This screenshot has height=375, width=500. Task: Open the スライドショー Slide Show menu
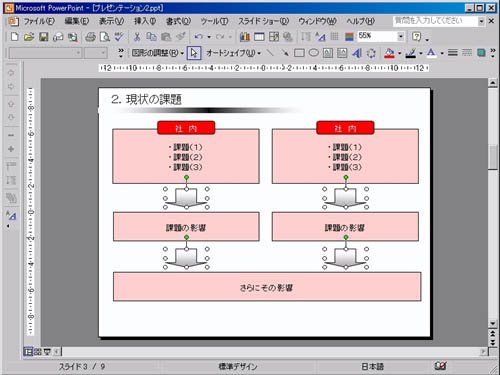[263, 21]
